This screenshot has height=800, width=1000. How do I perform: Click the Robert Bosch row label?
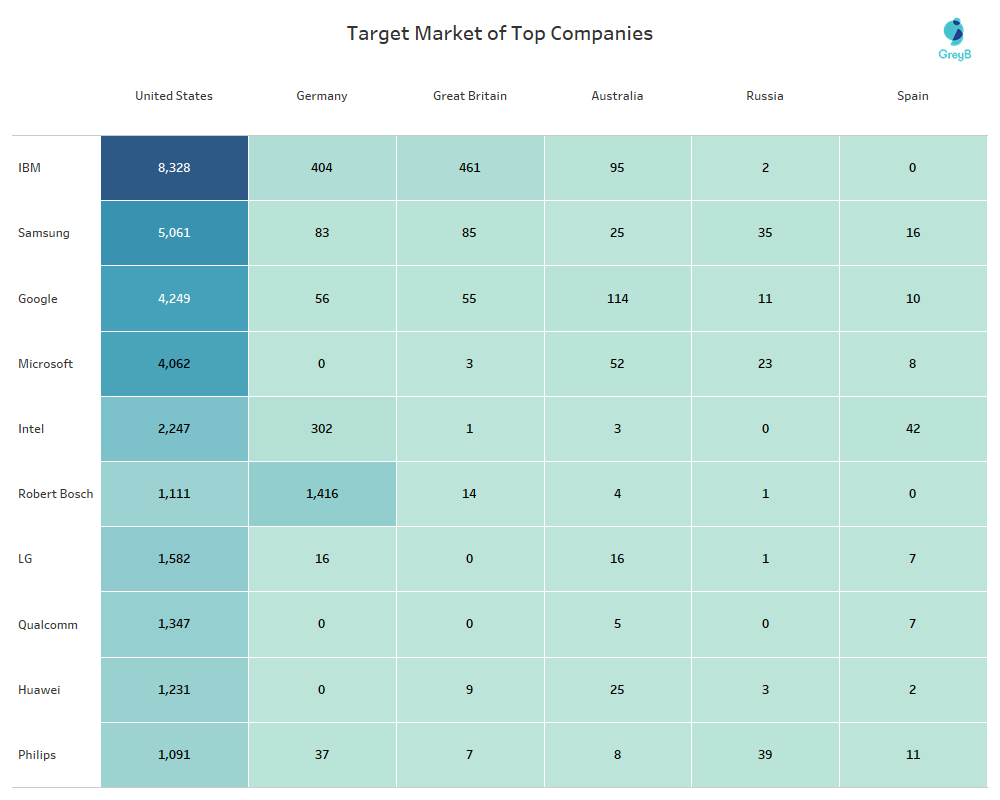pos(56,494)
